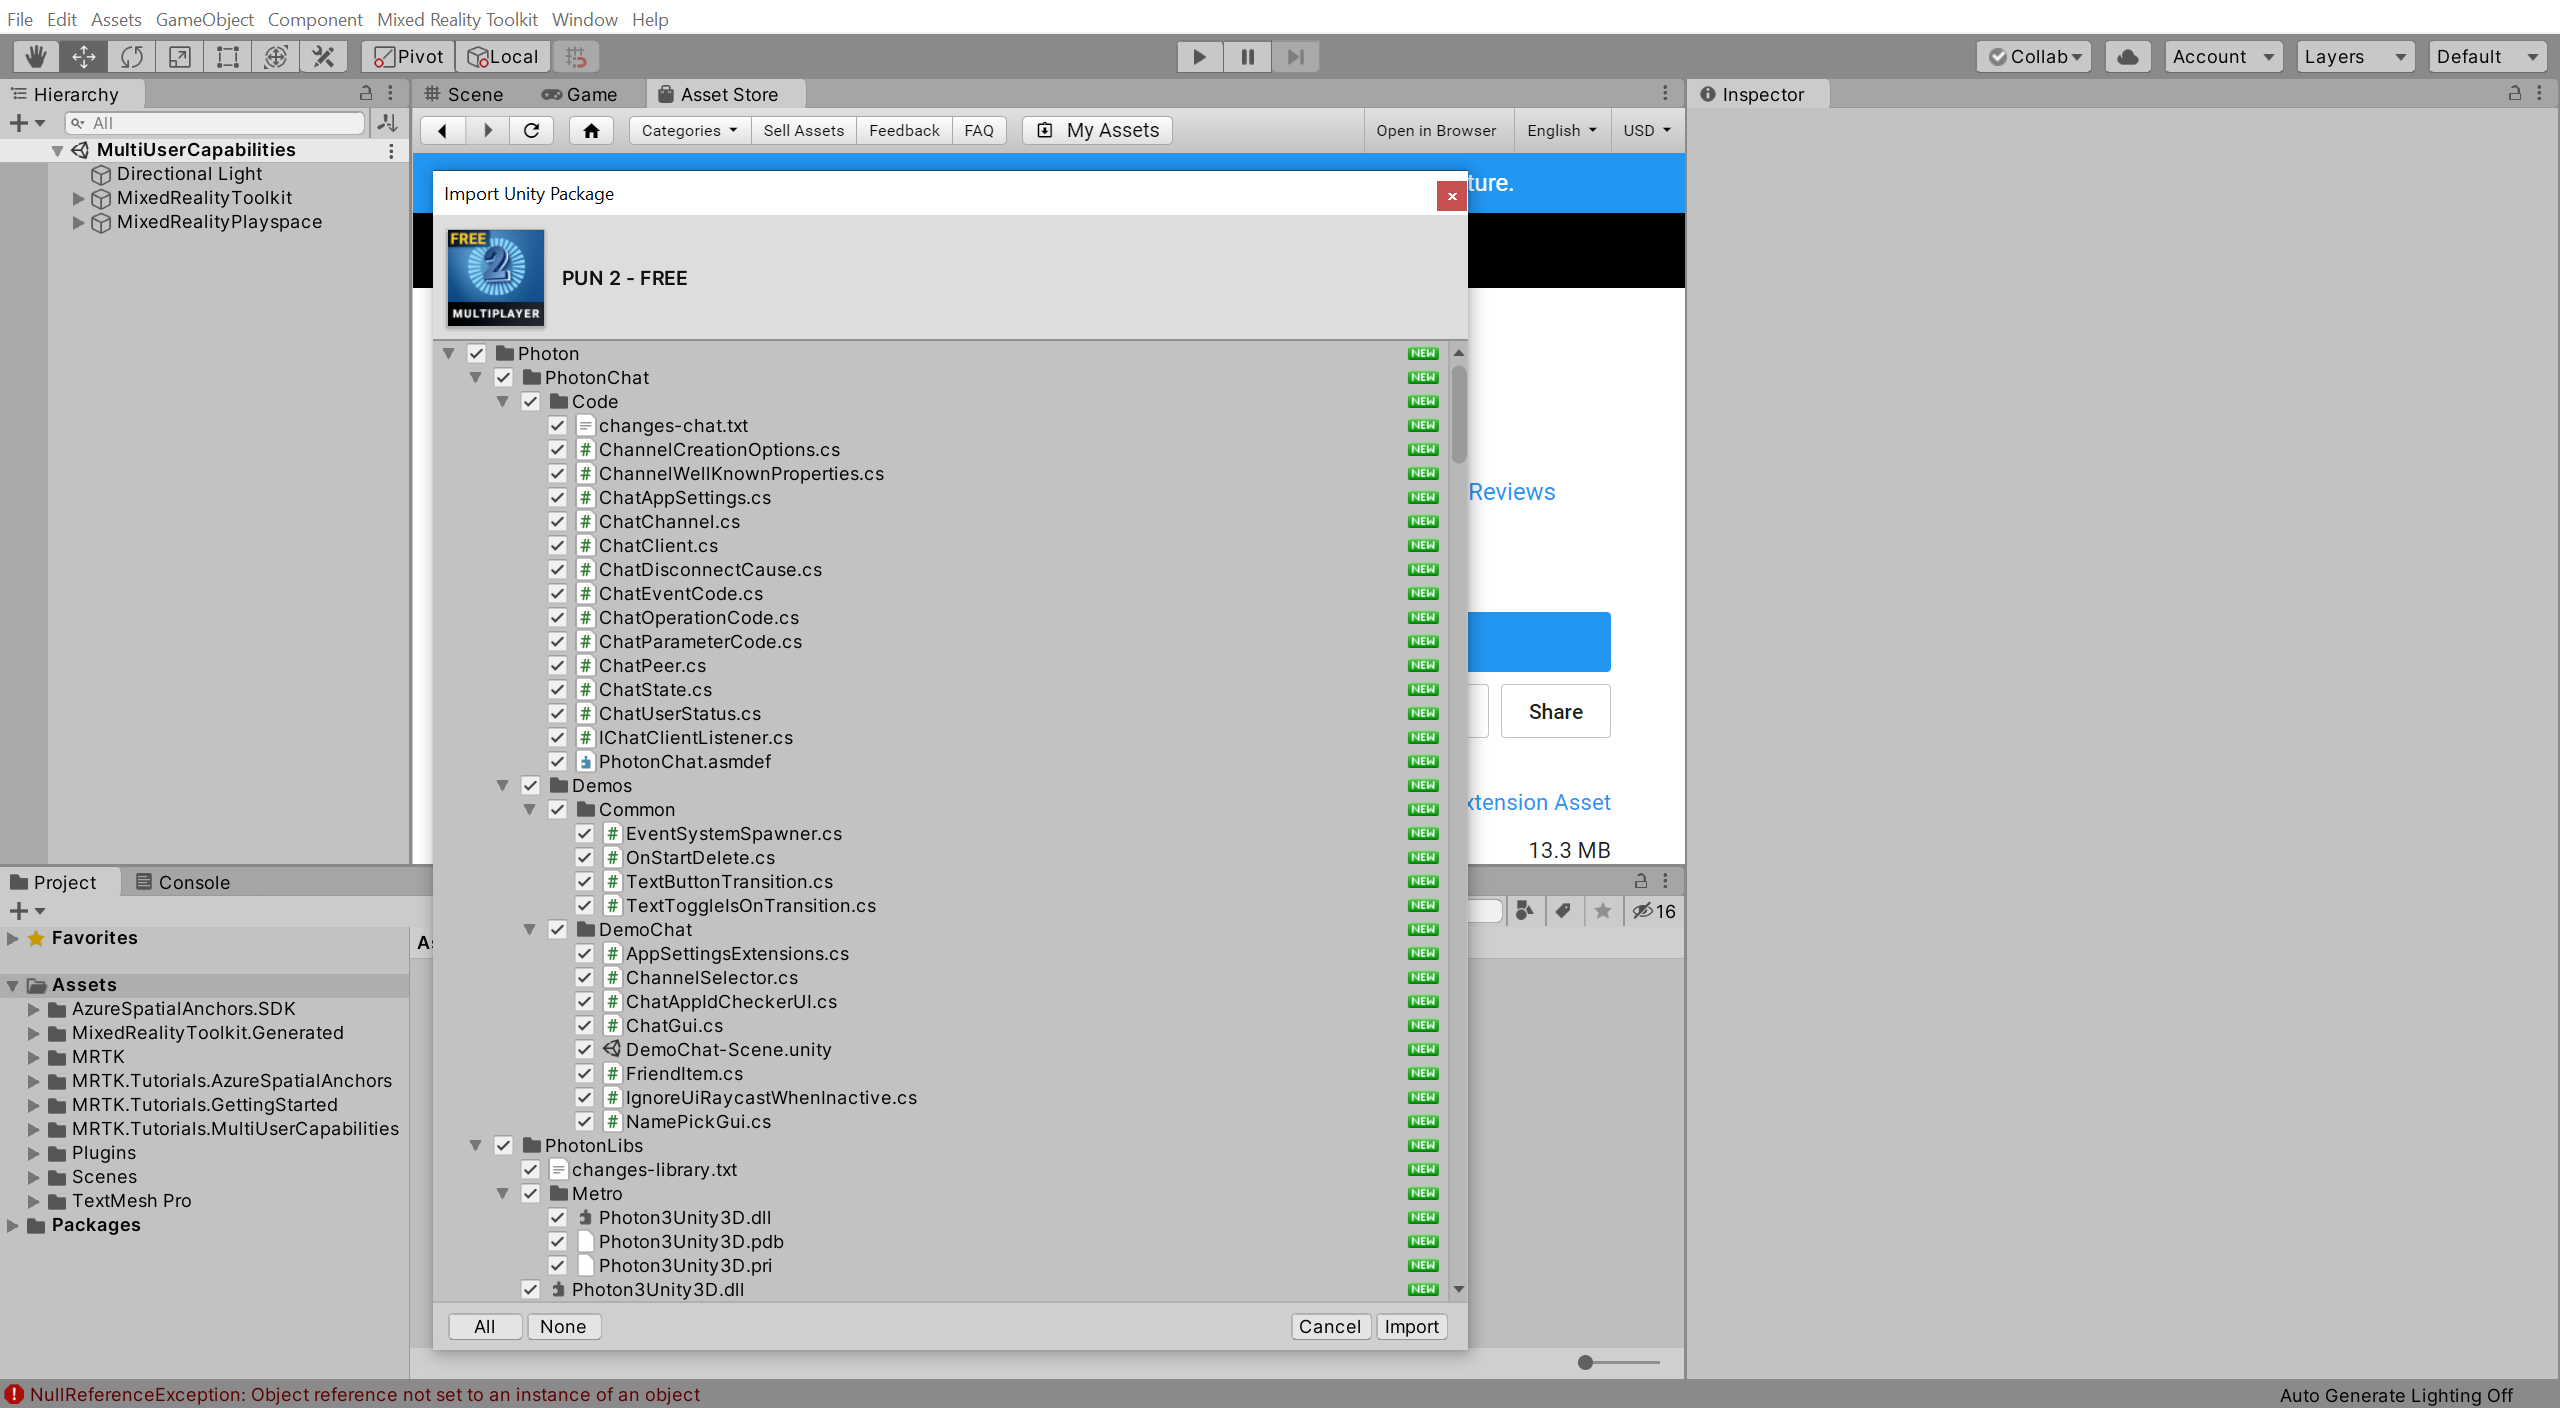Refresh the Asset Store page

pyautogui.click(x=532, y=130)
